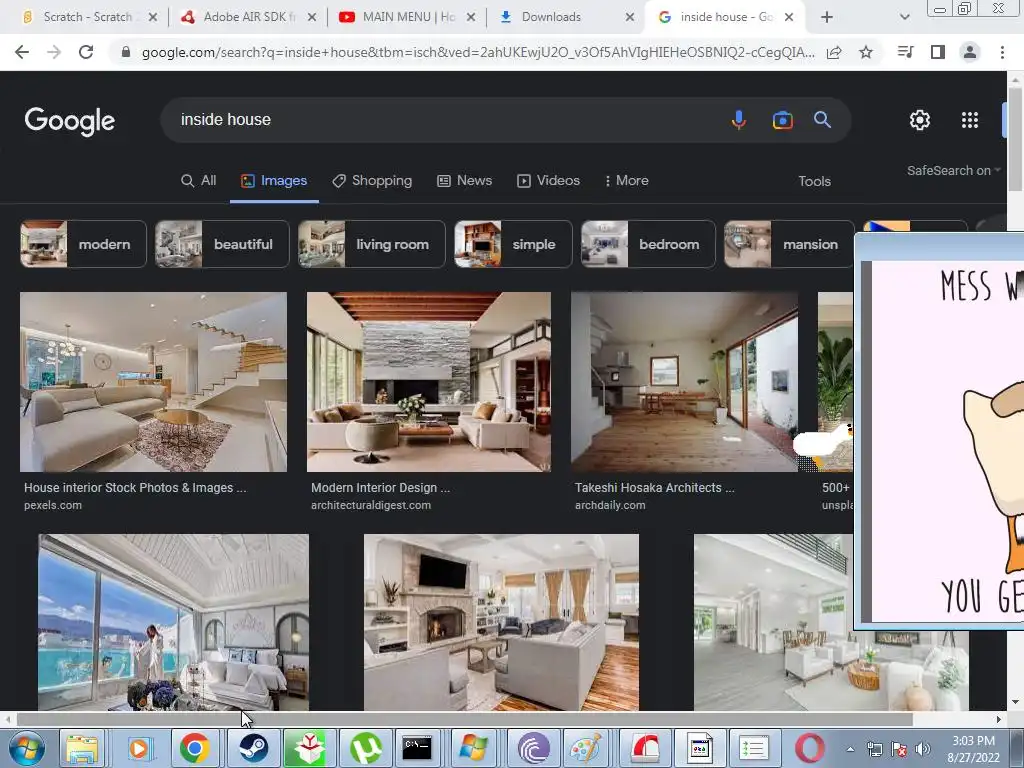Launch Steam from taskbar

point(252,748)
